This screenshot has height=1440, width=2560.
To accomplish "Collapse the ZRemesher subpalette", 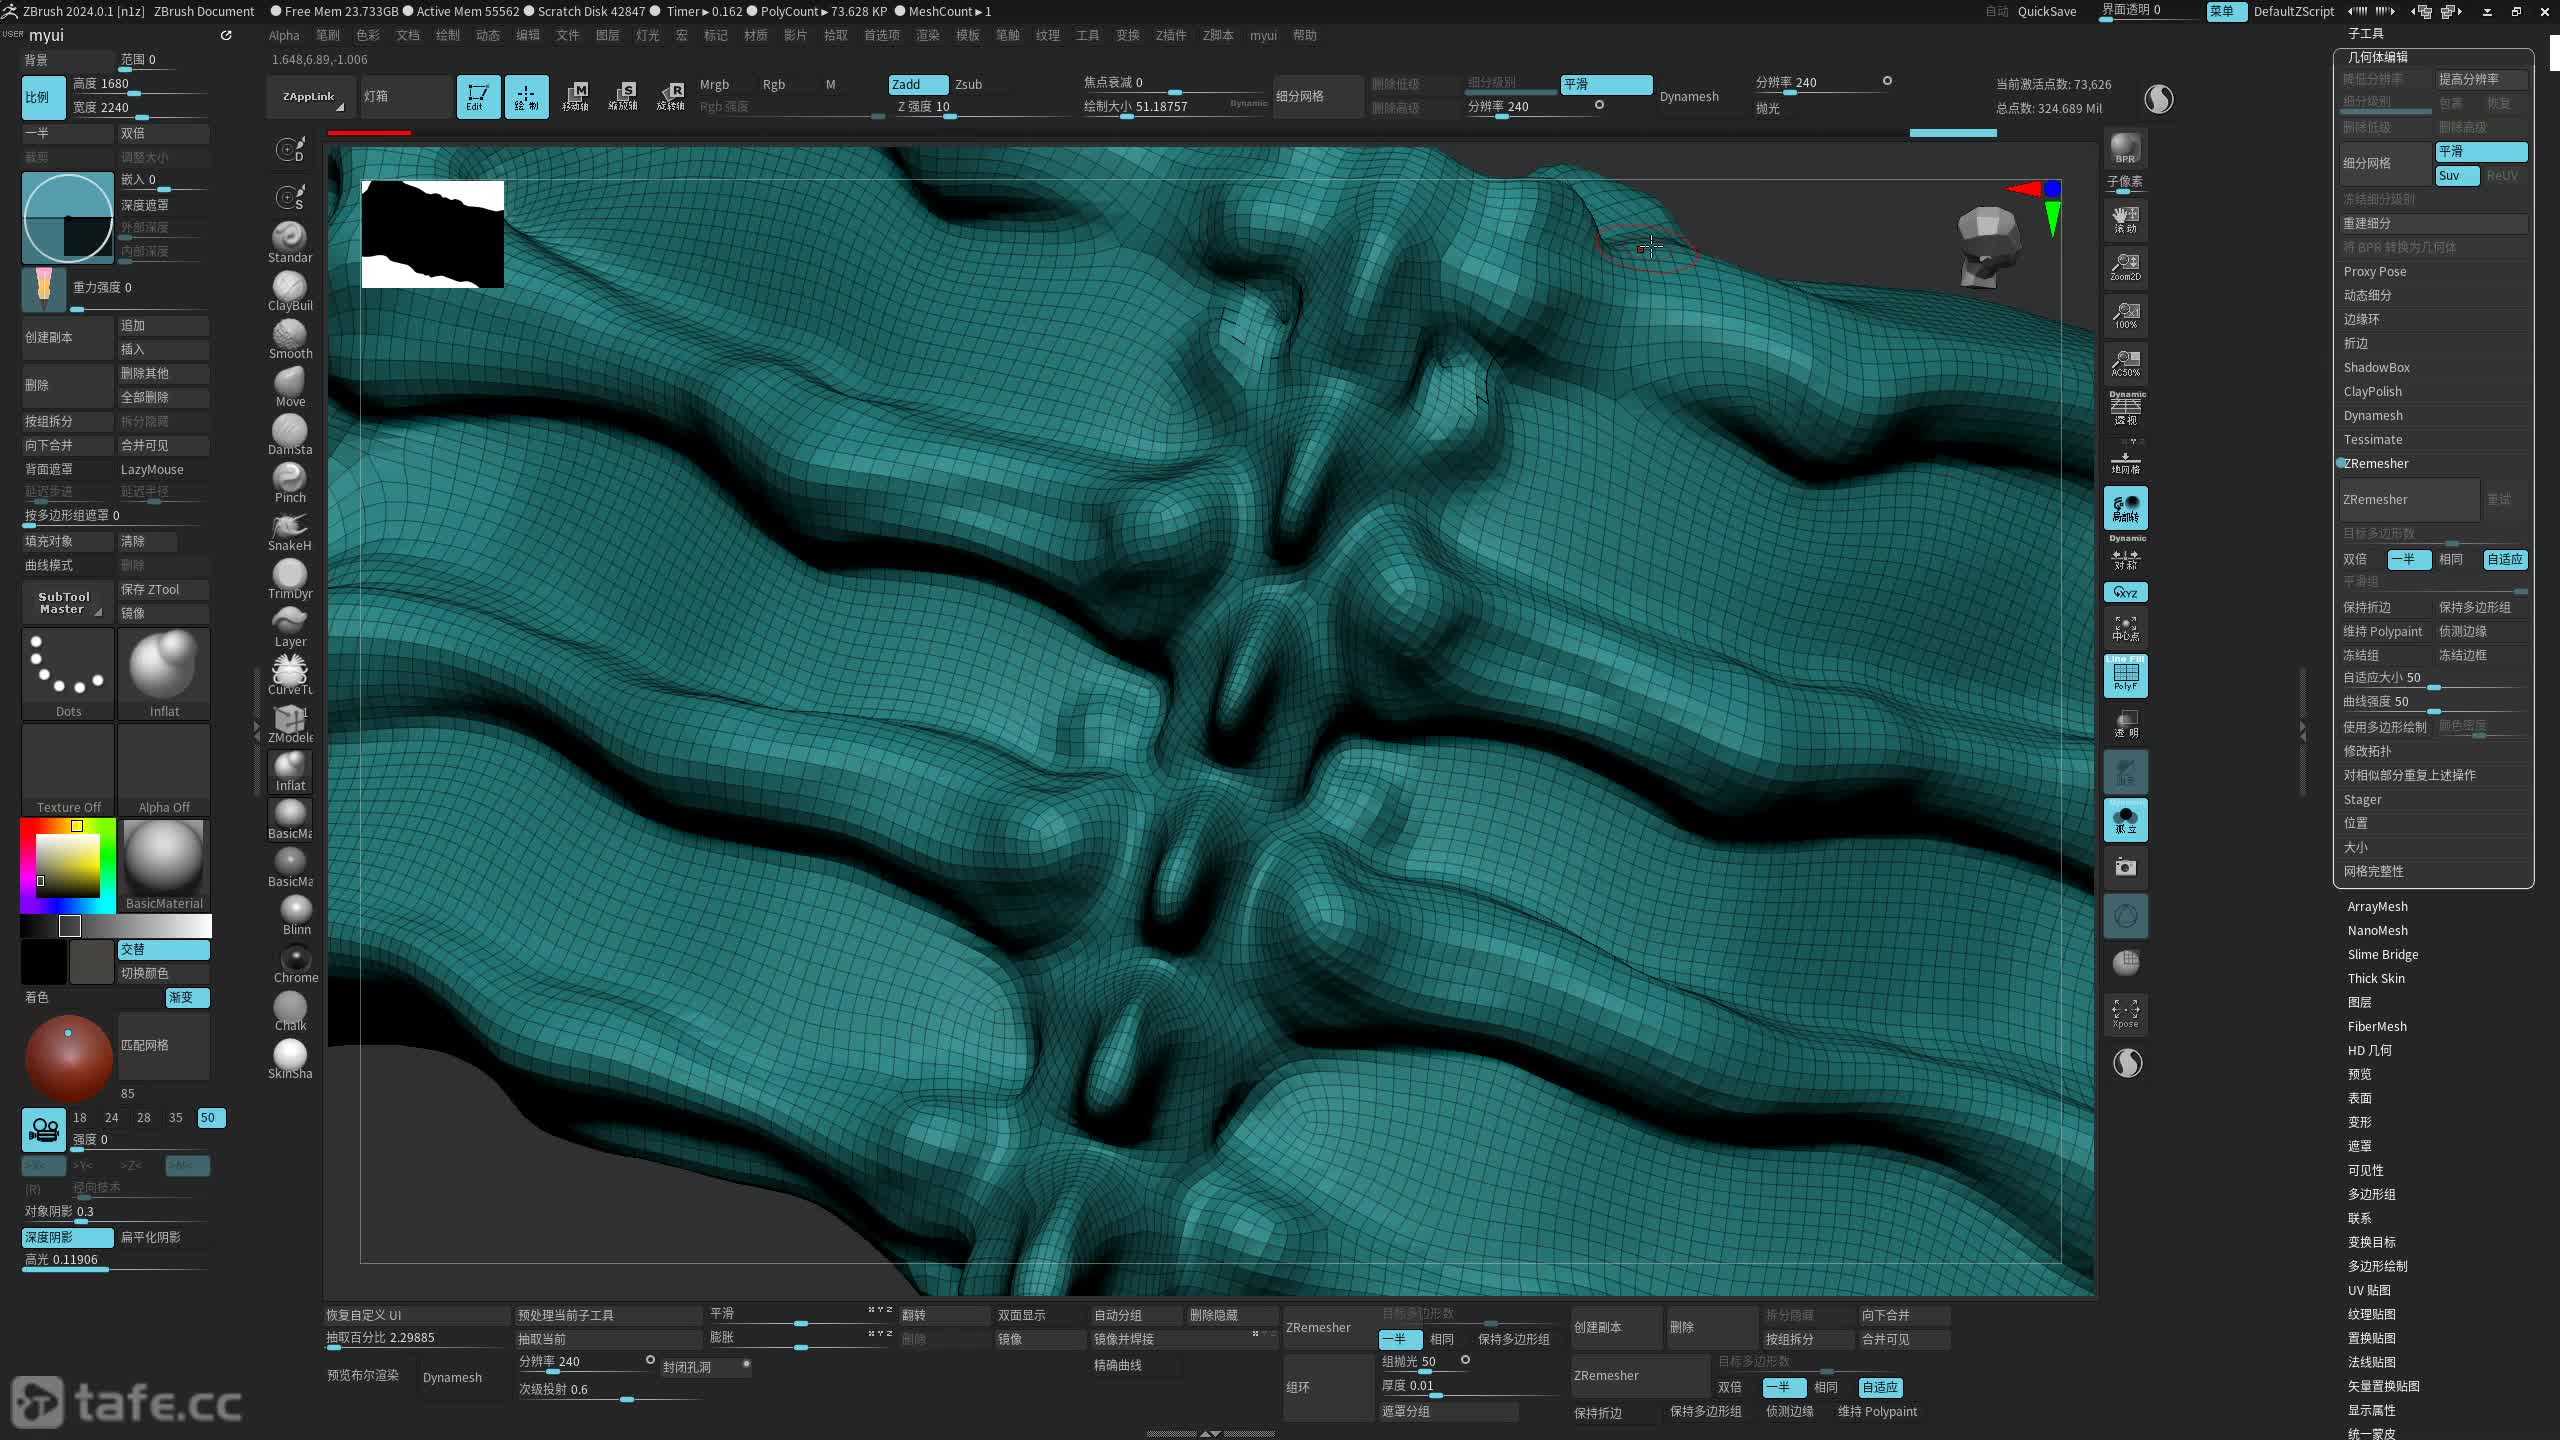I will 2375,463.
